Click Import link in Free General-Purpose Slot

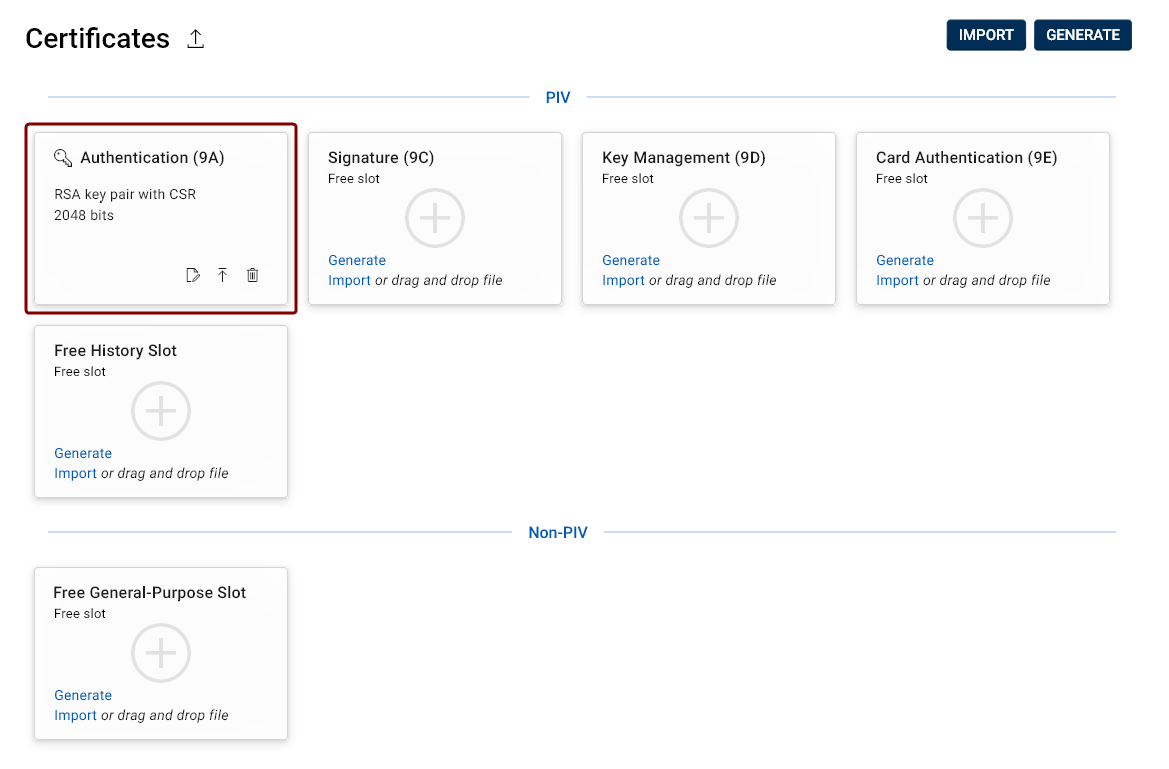click(75, 715)
